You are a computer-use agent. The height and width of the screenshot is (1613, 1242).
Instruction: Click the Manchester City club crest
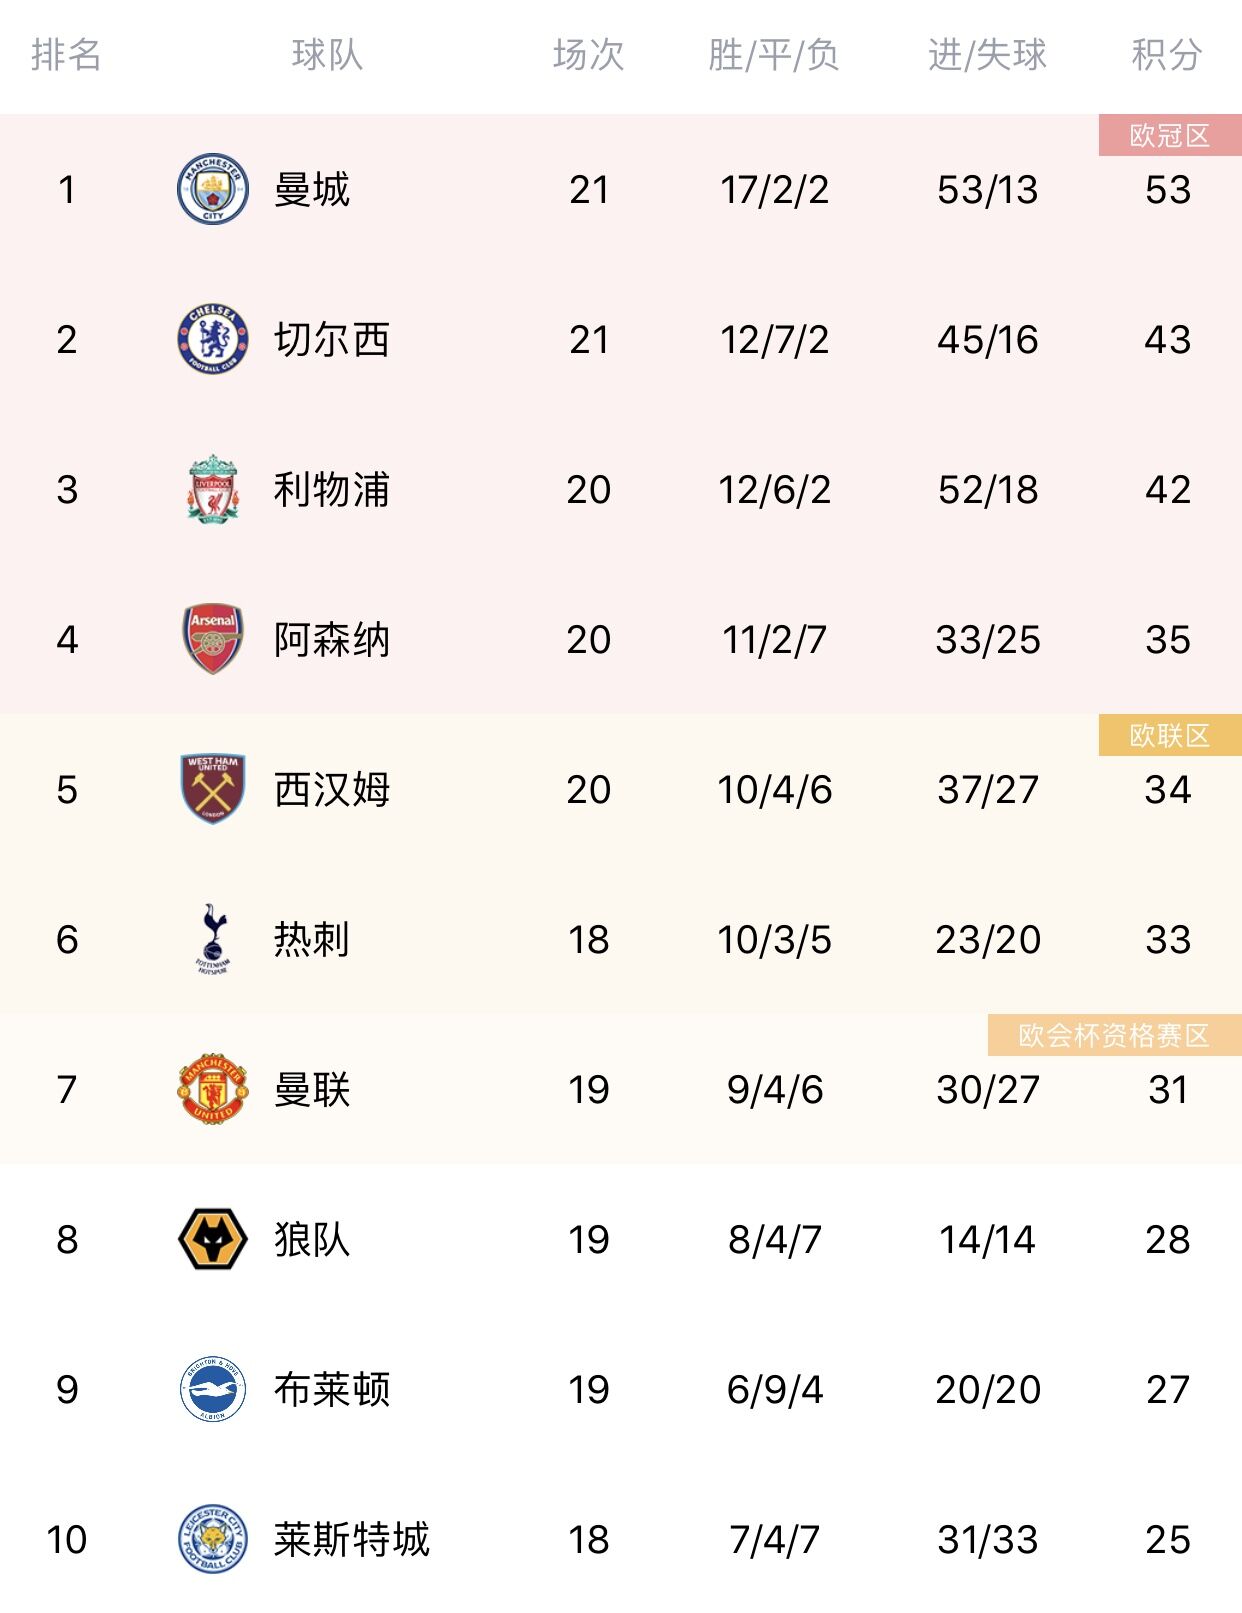point(213,189)
